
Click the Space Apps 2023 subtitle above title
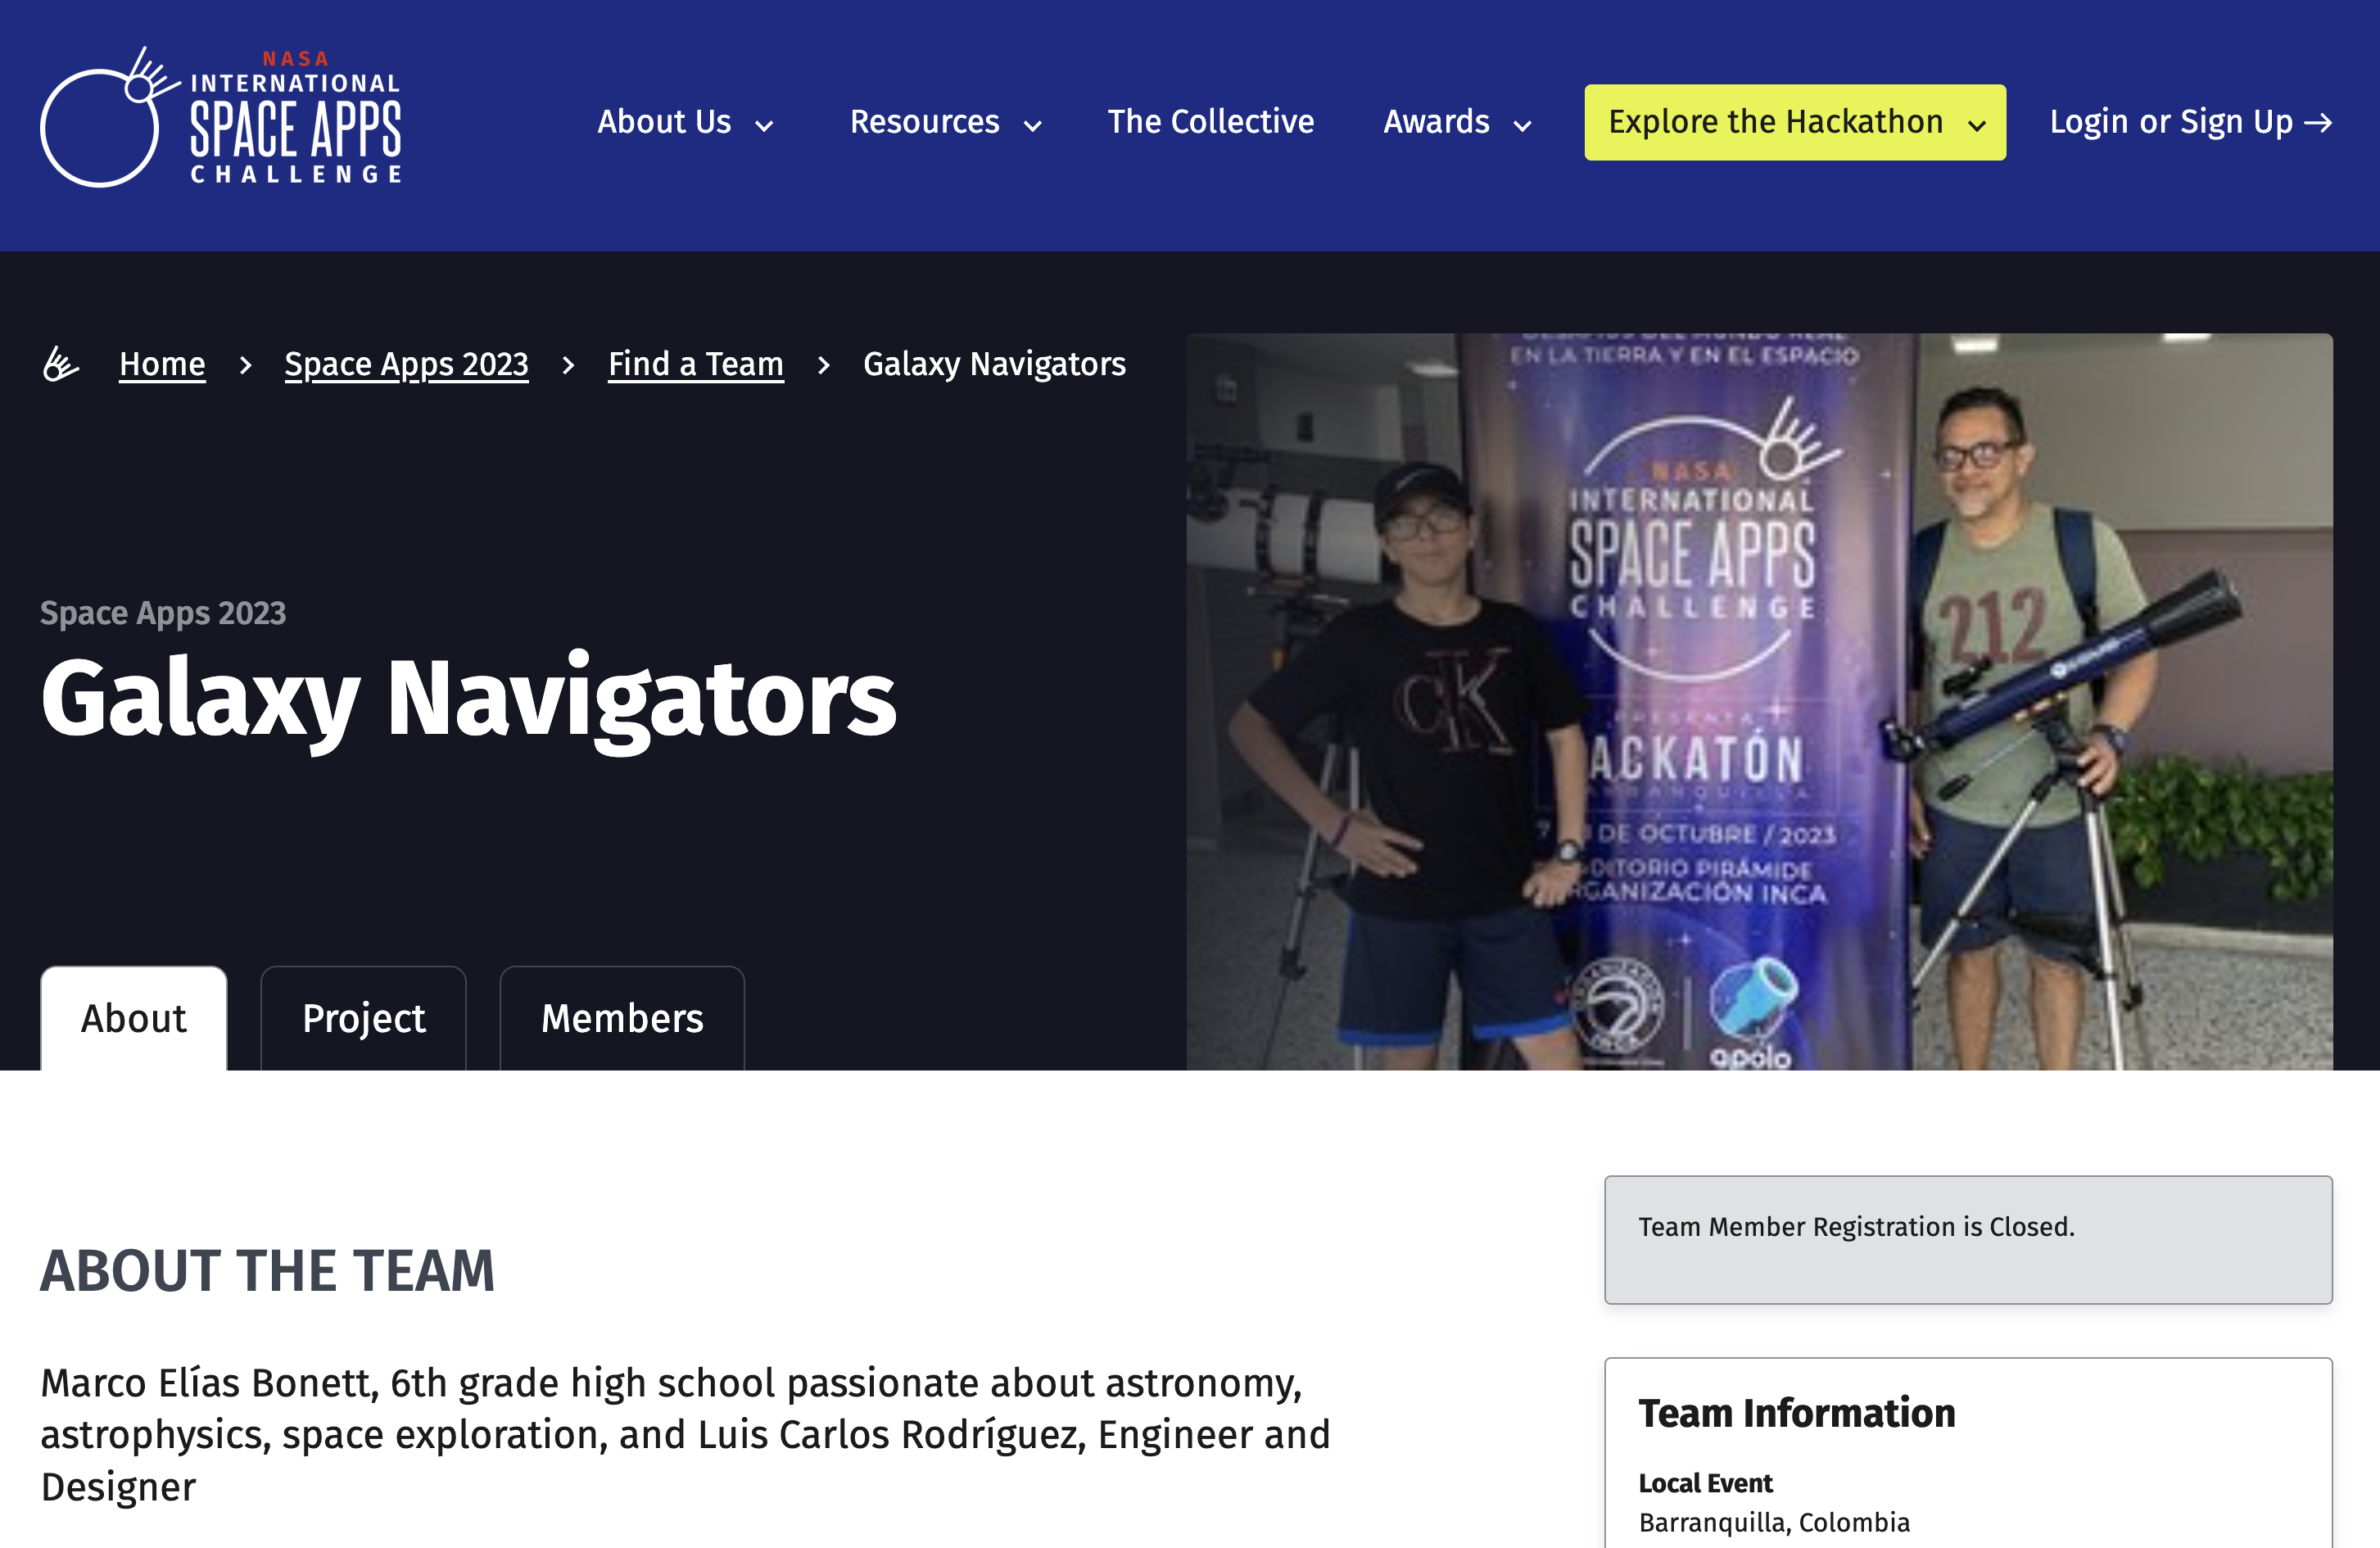(x=163, y=613)
